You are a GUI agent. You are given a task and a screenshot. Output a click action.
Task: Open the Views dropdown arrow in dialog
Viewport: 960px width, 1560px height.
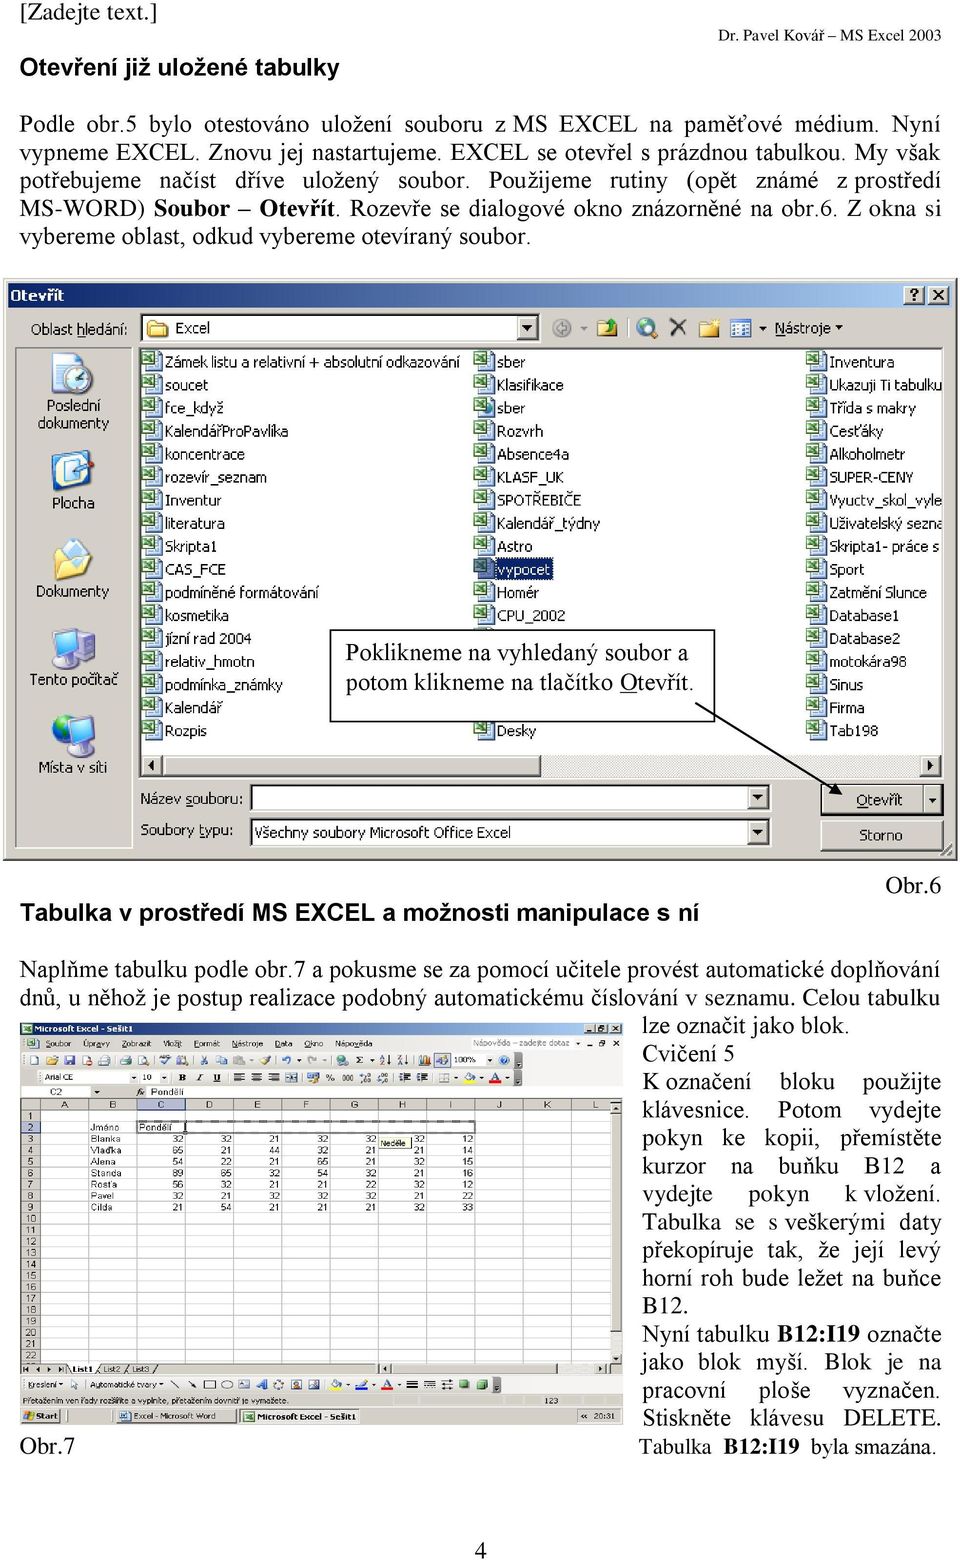pyautogui.click(x=763, y=328)
